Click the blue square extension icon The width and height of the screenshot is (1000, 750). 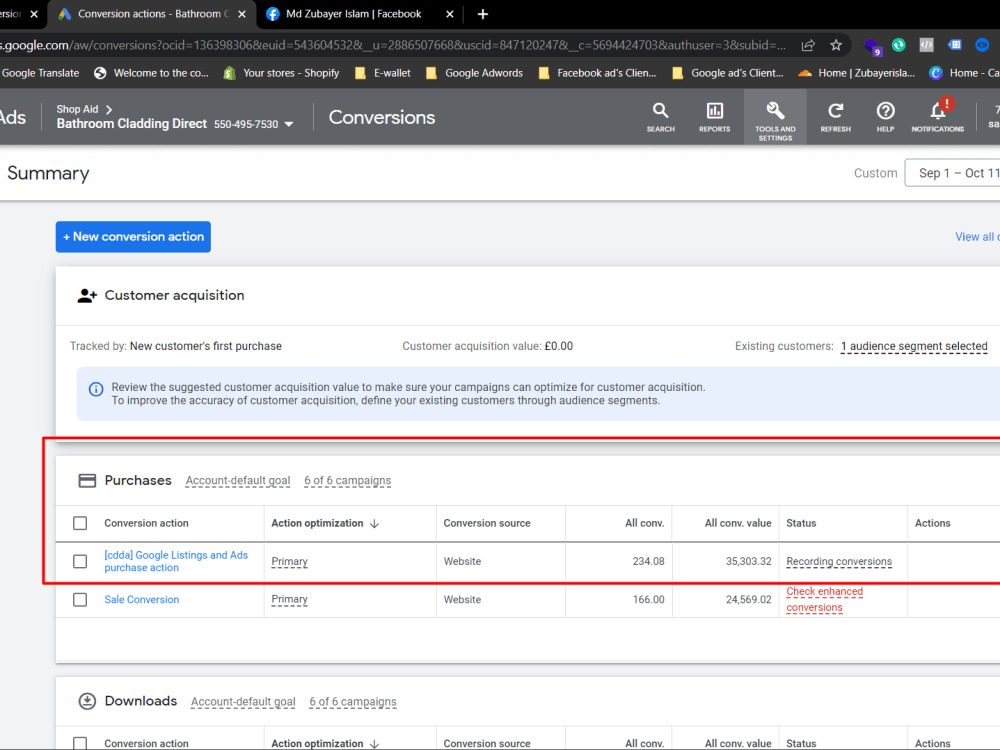point(955,45)
